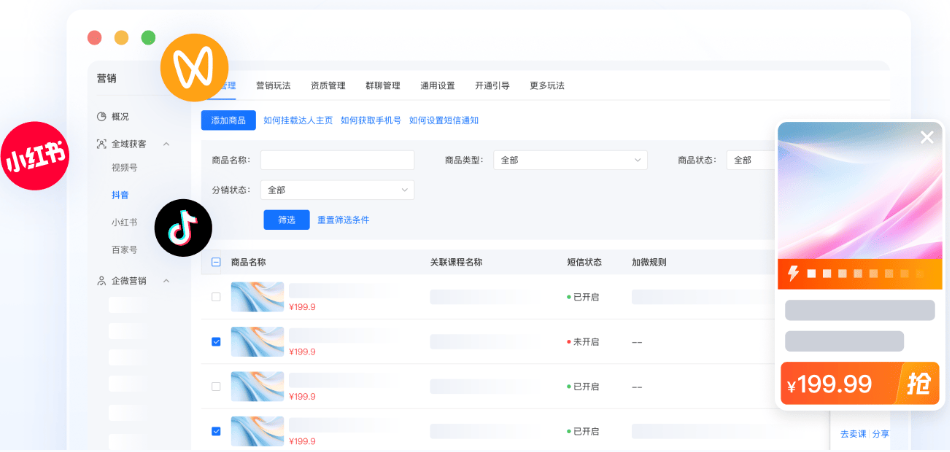Click the fourth row product thumbnail
This screenshot has width=950, height=452.
[257, 431]
